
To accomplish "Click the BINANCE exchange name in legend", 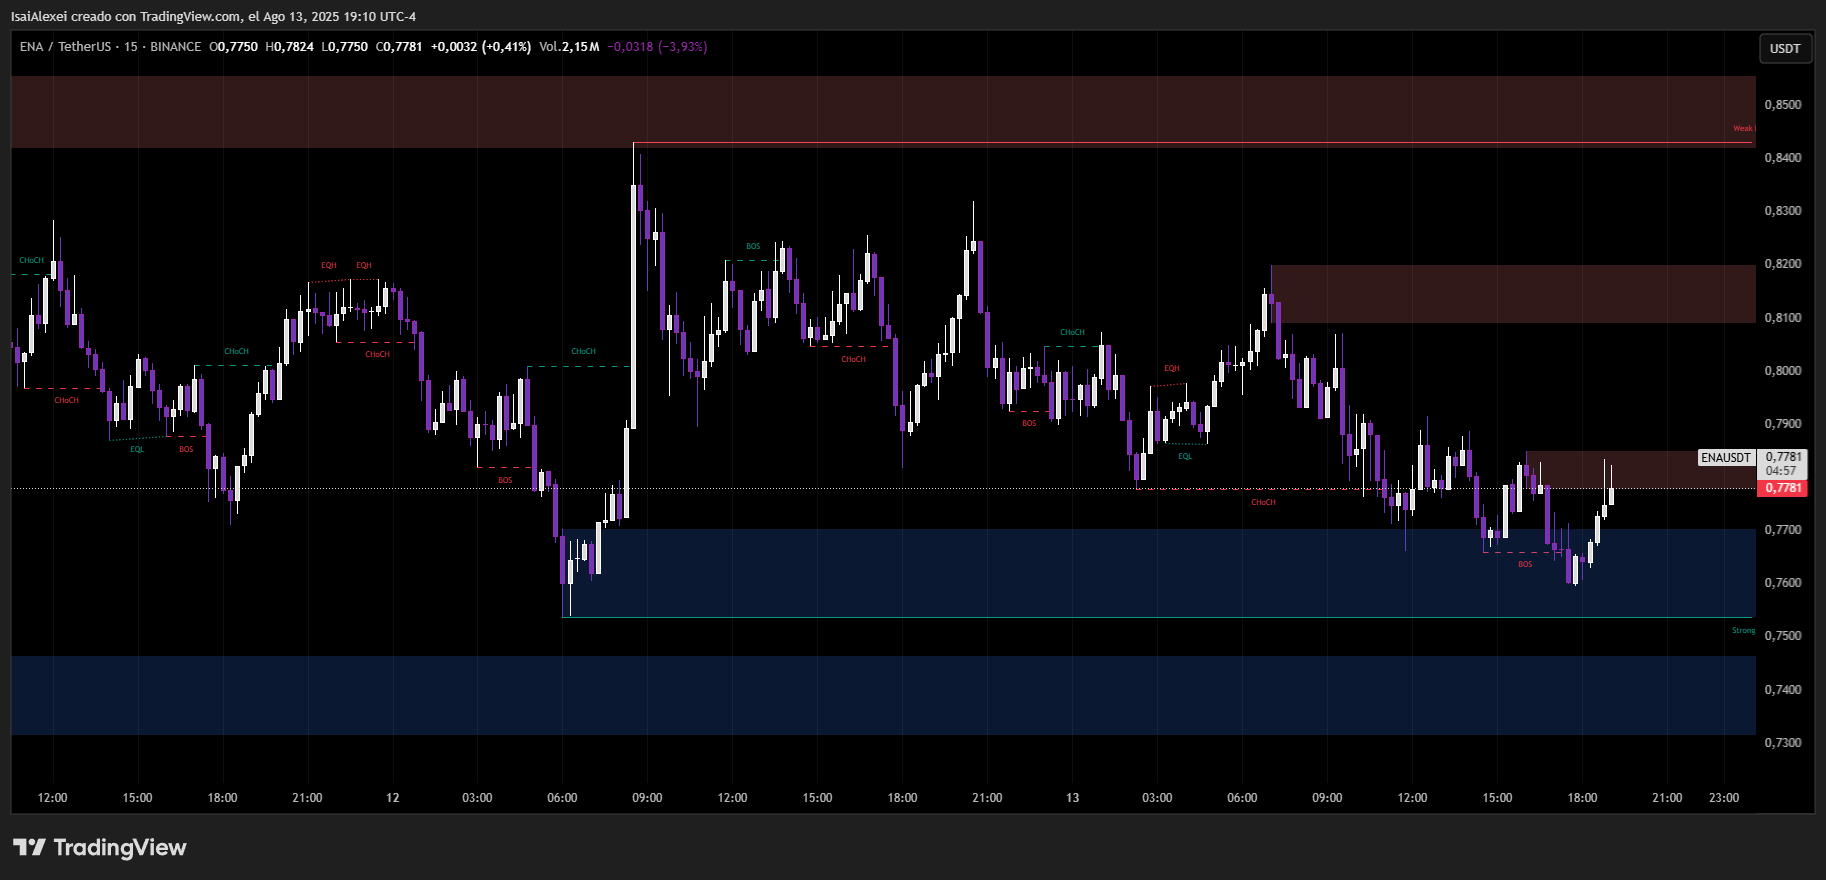I will [x=175, y=47].
